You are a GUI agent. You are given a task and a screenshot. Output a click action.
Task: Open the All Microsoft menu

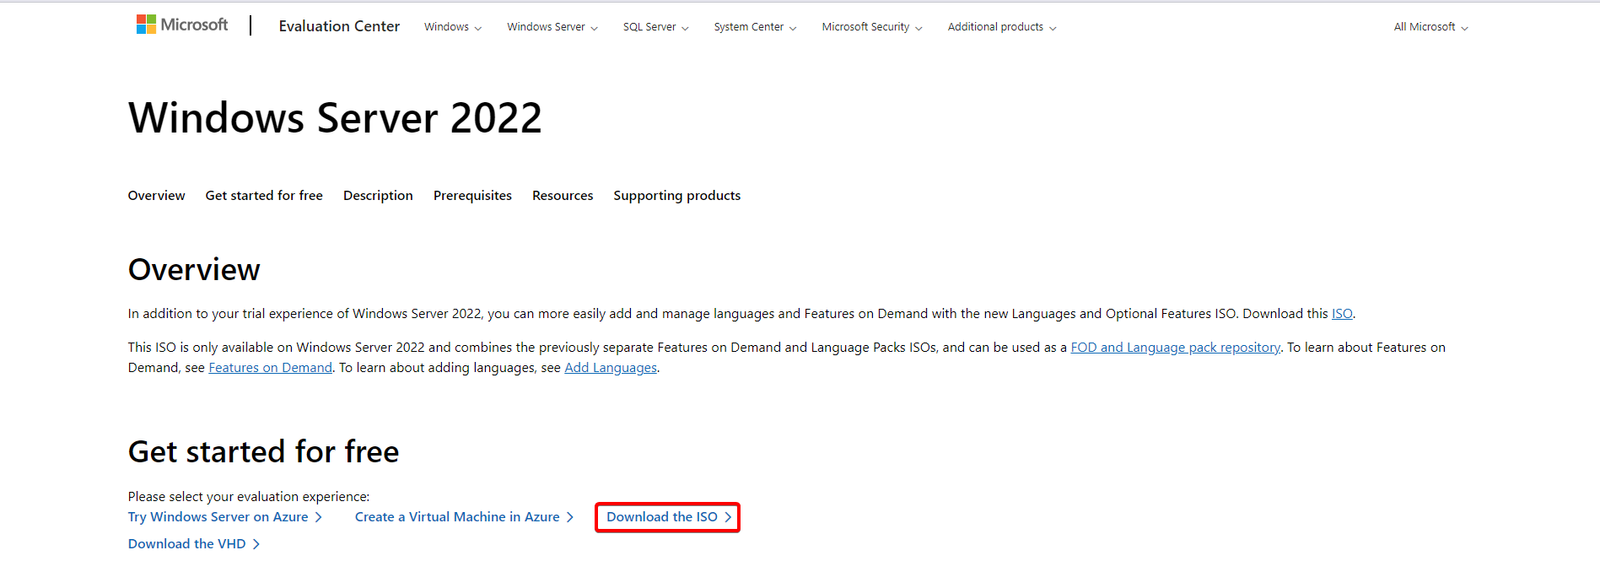tap(1430, 27)
